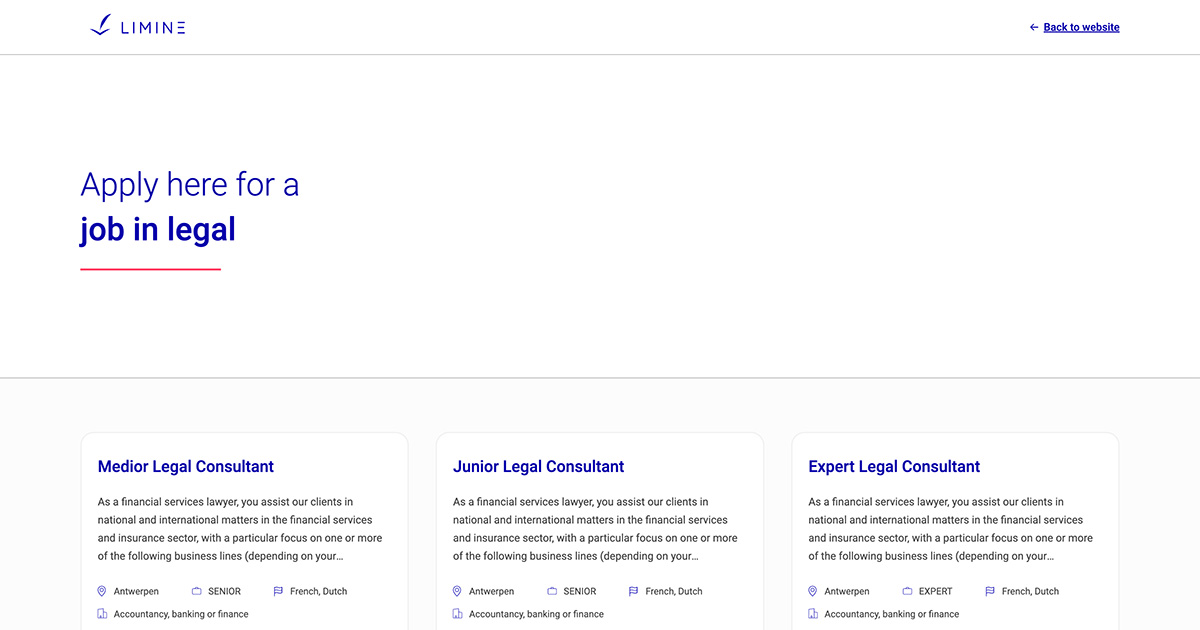
Task: Click the back arrow icon beside Back to website
Action: coord(1034,27)
